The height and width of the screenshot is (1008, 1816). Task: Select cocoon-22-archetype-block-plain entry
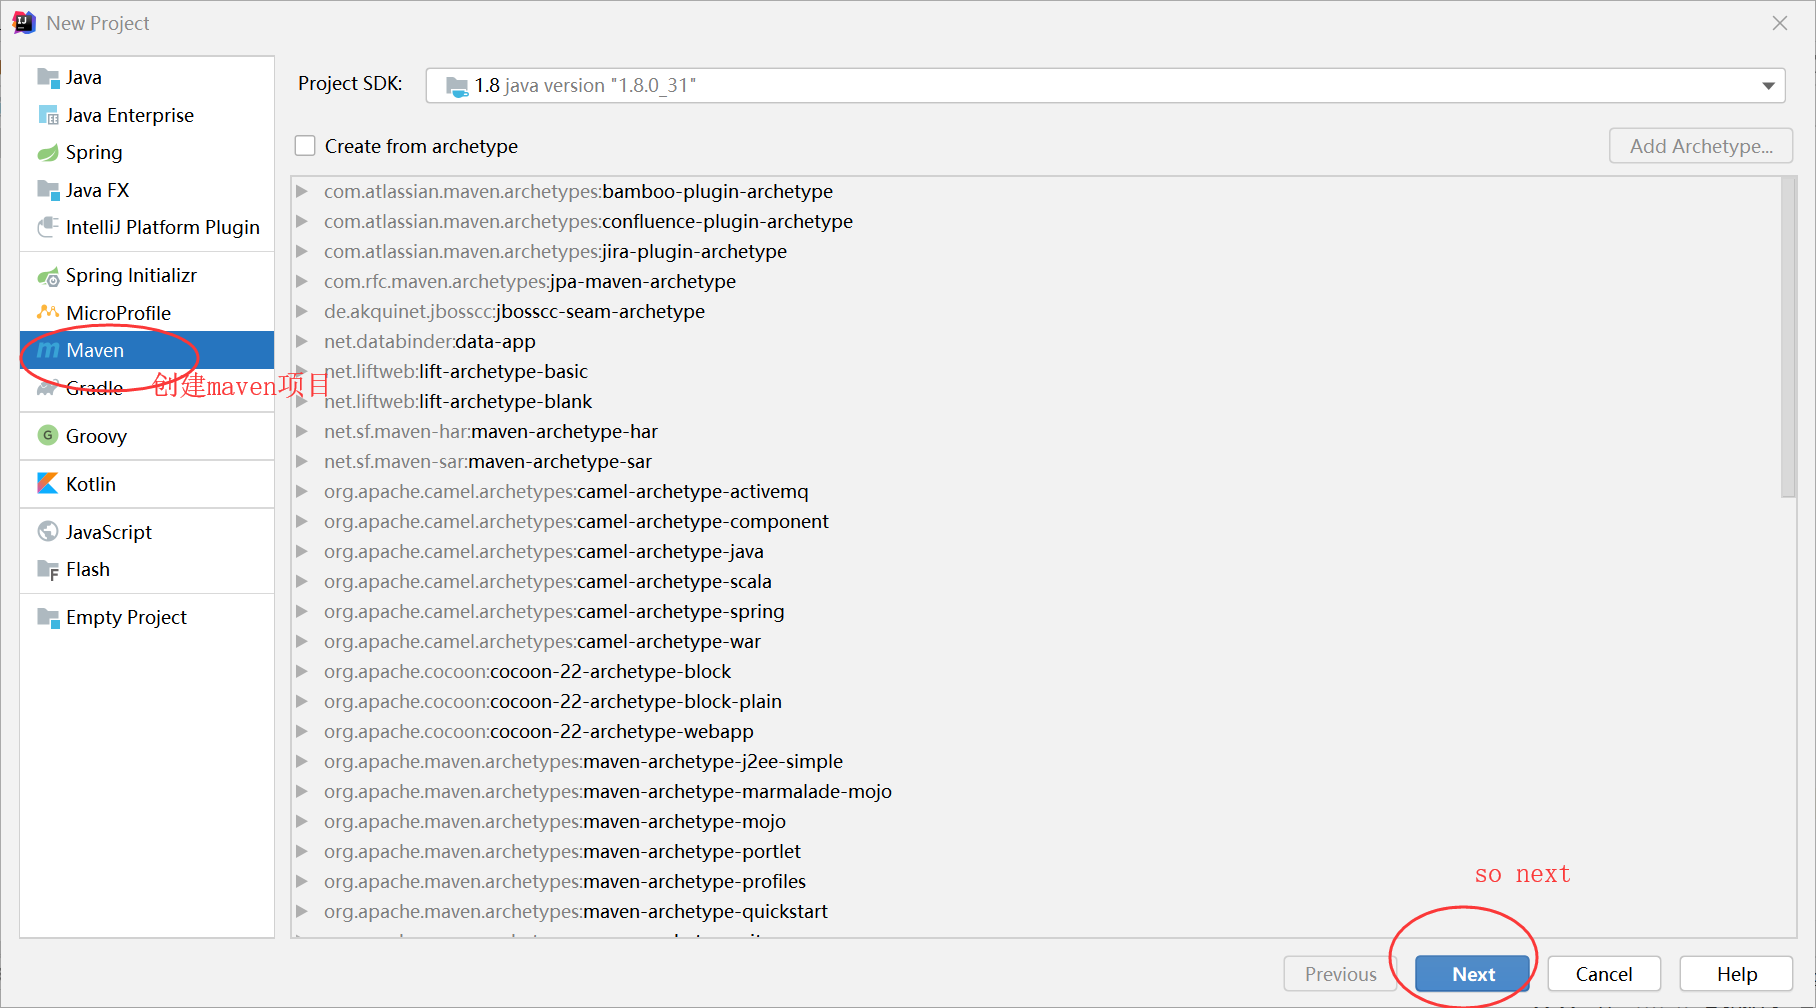pos(1036,701)
